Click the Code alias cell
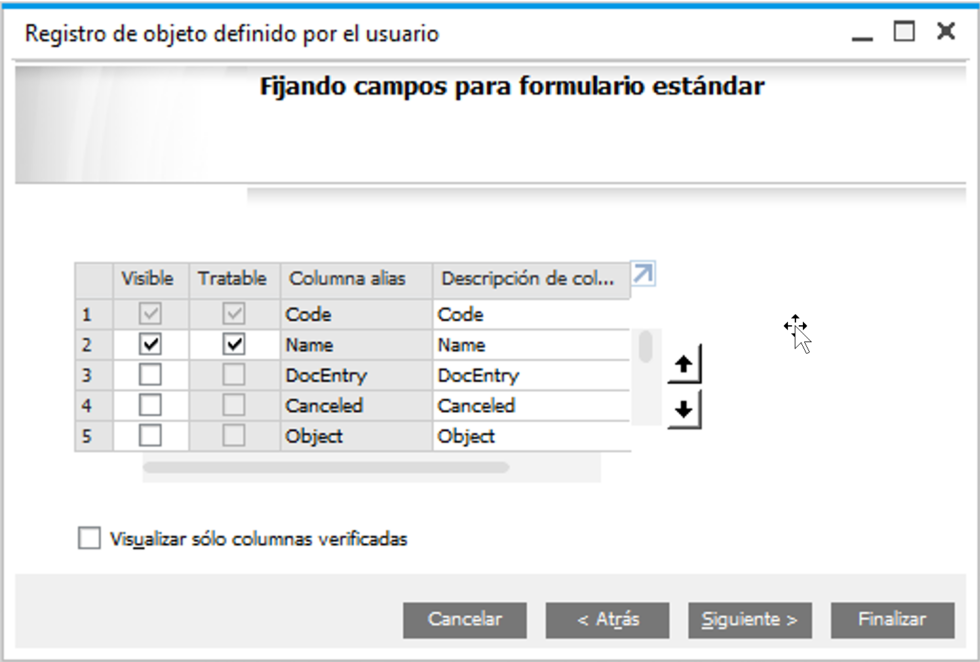The width and height of the screenshot is (980, 662). click(356, 314)
